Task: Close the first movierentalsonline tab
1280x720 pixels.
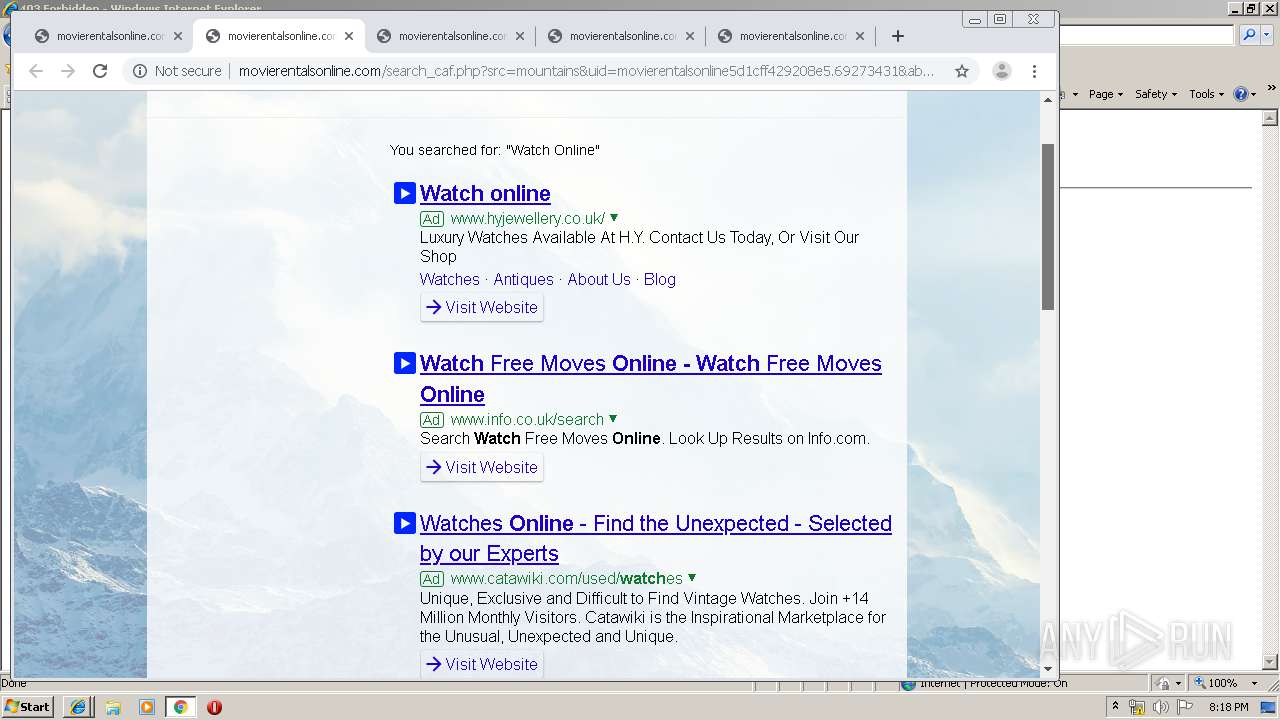Action: pos(178,36)
